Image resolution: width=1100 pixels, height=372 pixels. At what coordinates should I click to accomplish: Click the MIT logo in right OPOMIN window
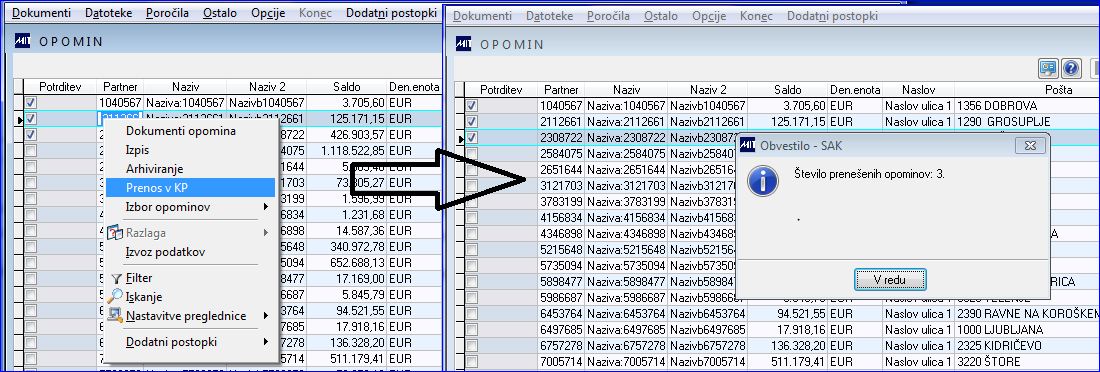tap(464, 44)
